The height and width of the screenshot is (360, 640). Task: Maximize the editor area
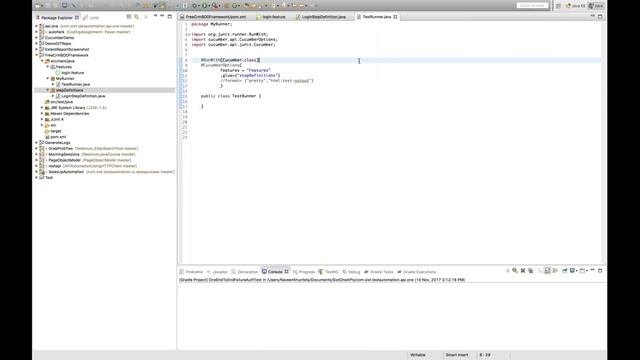tap(600, 16)
